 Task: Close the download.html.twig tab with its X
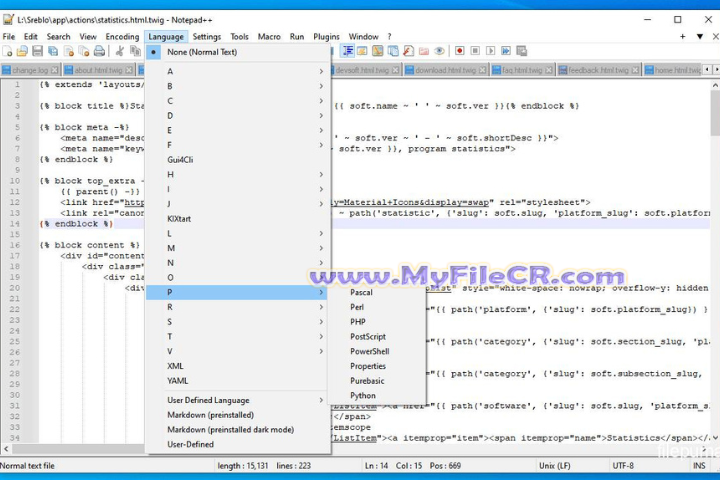coord(482,70)
